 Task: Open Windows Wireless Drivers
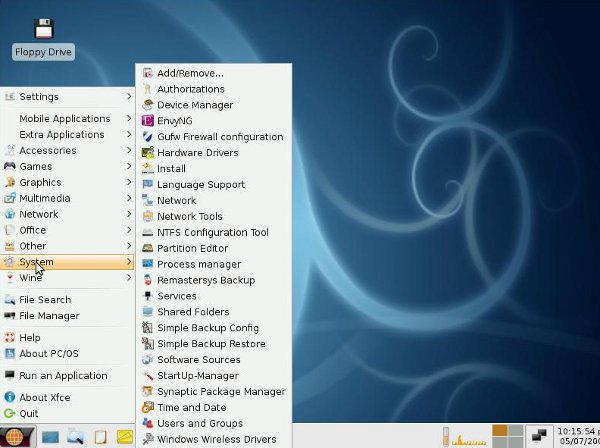214,439
